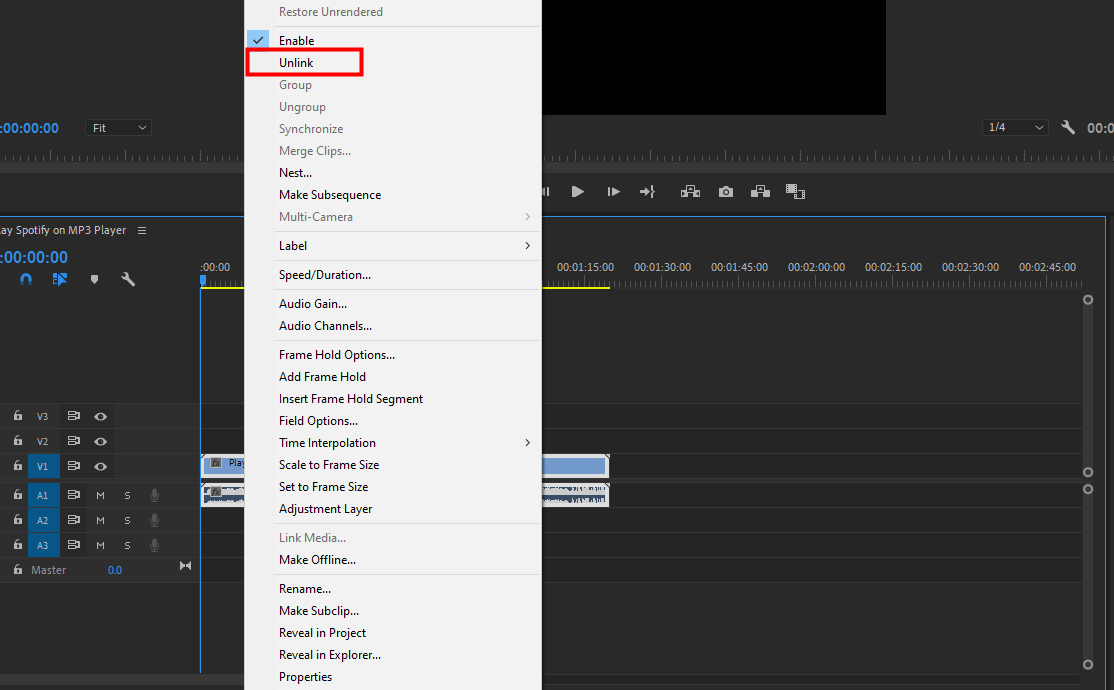Open Timeline Display Settings wrench
1114x690 pixels.
tap(128, 279)
